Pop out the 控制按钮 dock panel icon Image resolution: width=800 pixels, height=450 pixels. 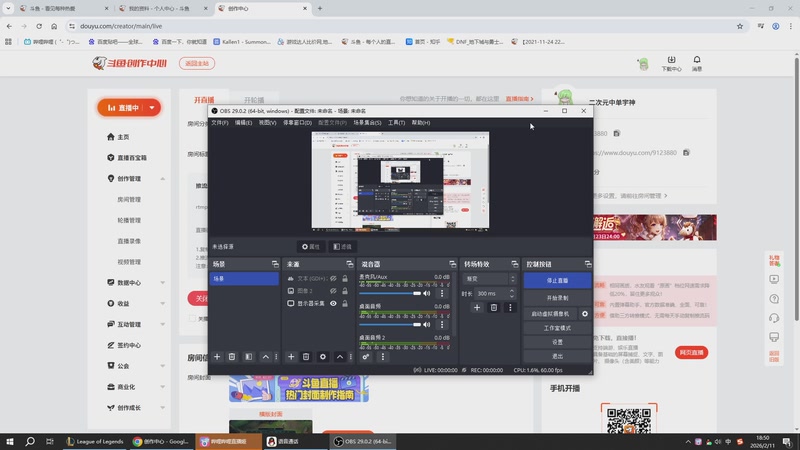588,264
